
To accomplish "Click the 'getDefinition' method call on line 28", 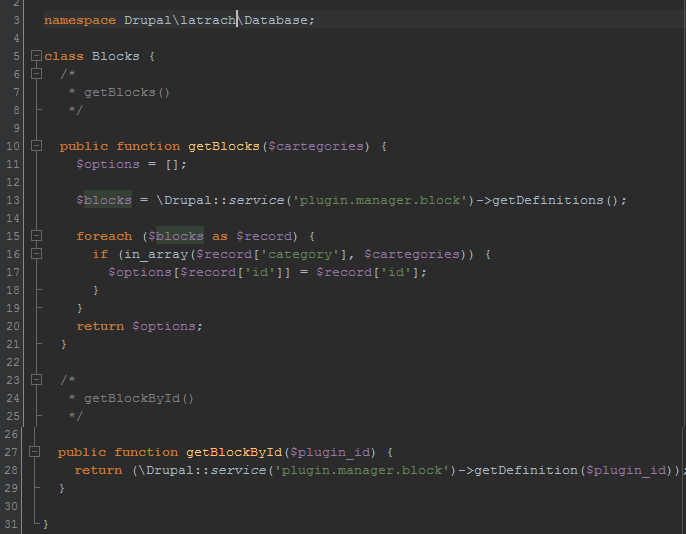I will 526,470.
